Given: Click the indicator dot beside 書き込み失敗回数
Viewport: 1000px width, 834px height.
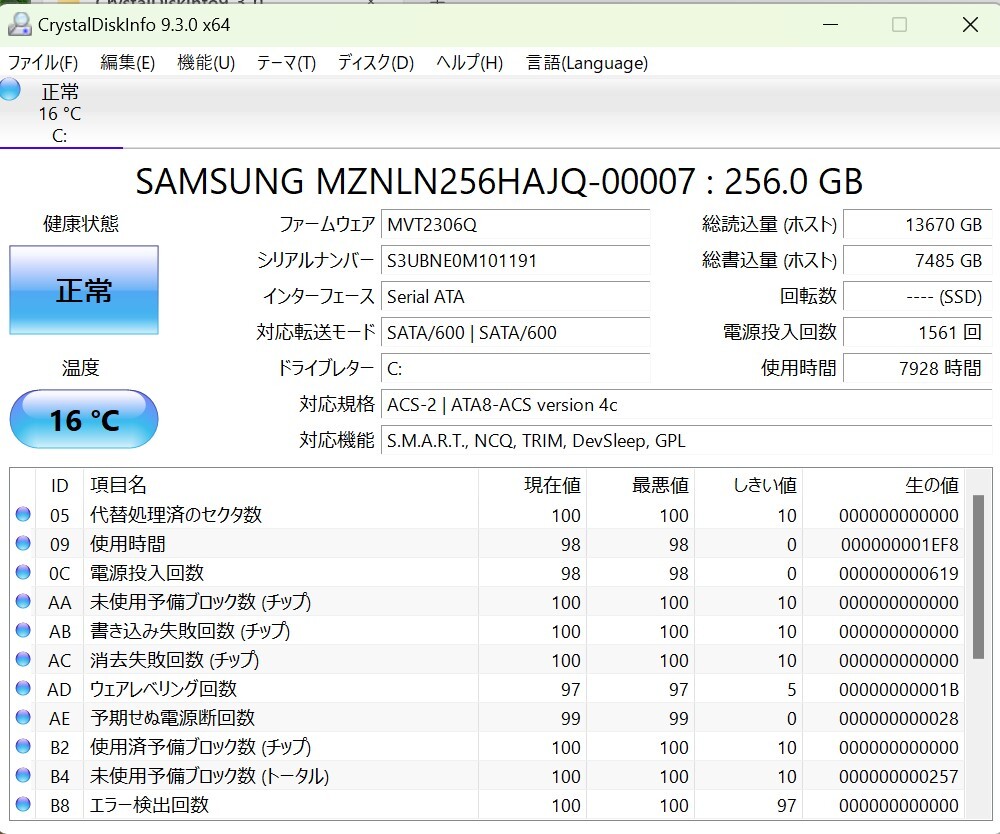Looking at the screenshot, I should tap(24, 631).
